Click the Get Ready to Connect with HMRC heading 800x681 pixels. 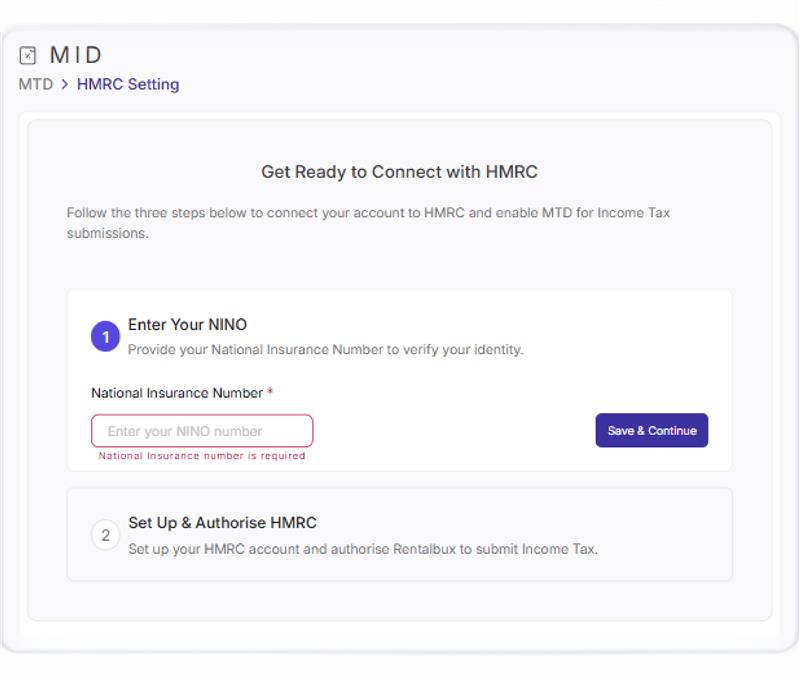point(399,172)
